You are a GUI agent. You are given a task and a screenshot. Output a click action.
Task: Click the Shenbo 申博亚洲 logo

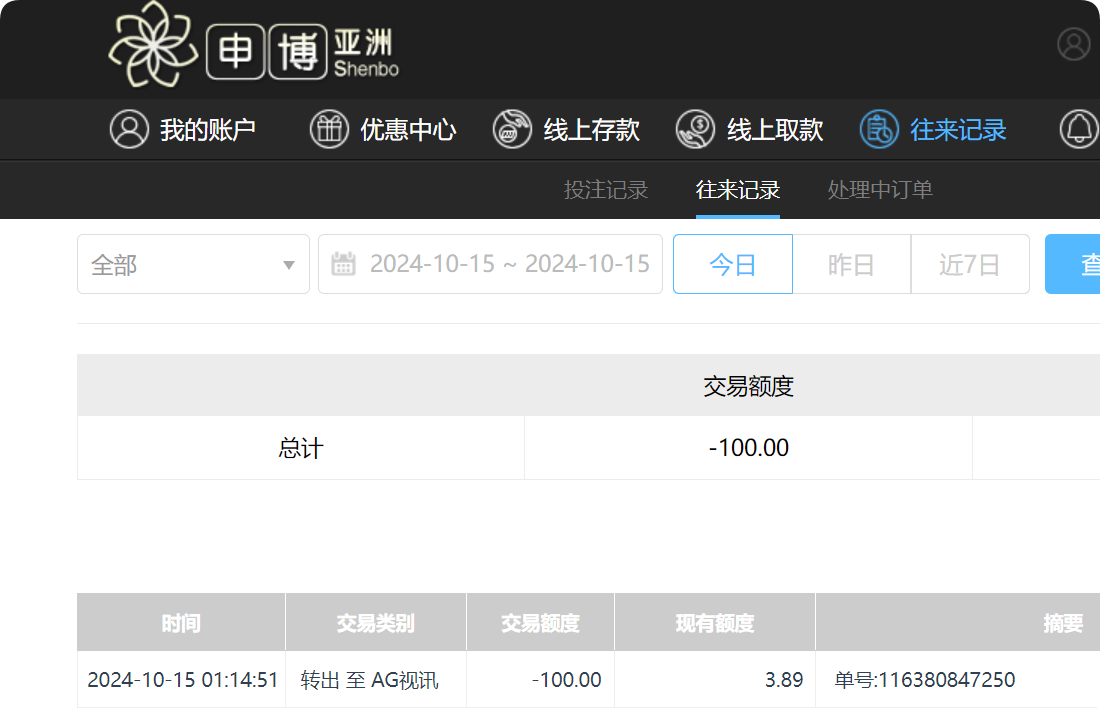tap(255, 49)
